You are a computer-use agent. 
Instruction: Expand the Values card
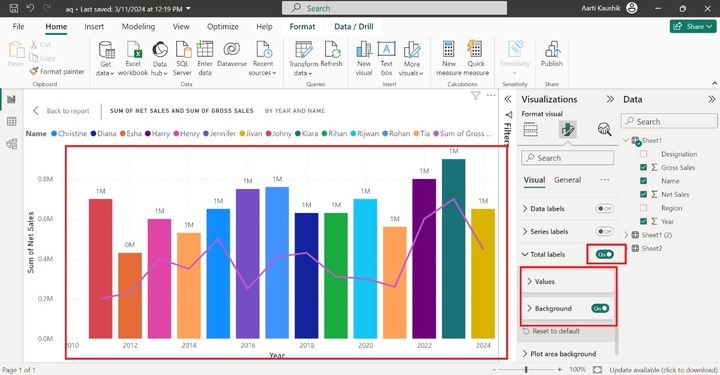[x=529, y=281]
